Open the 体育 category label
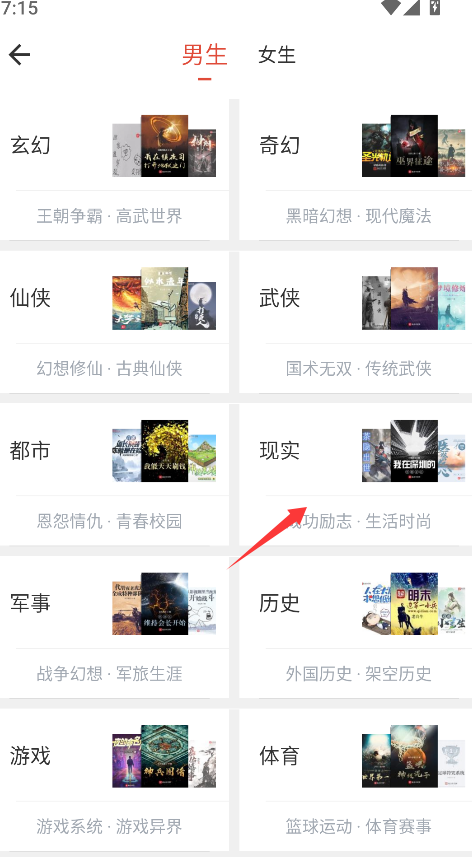472x857 pixels. pyautogui.click(x=279, y=756)
